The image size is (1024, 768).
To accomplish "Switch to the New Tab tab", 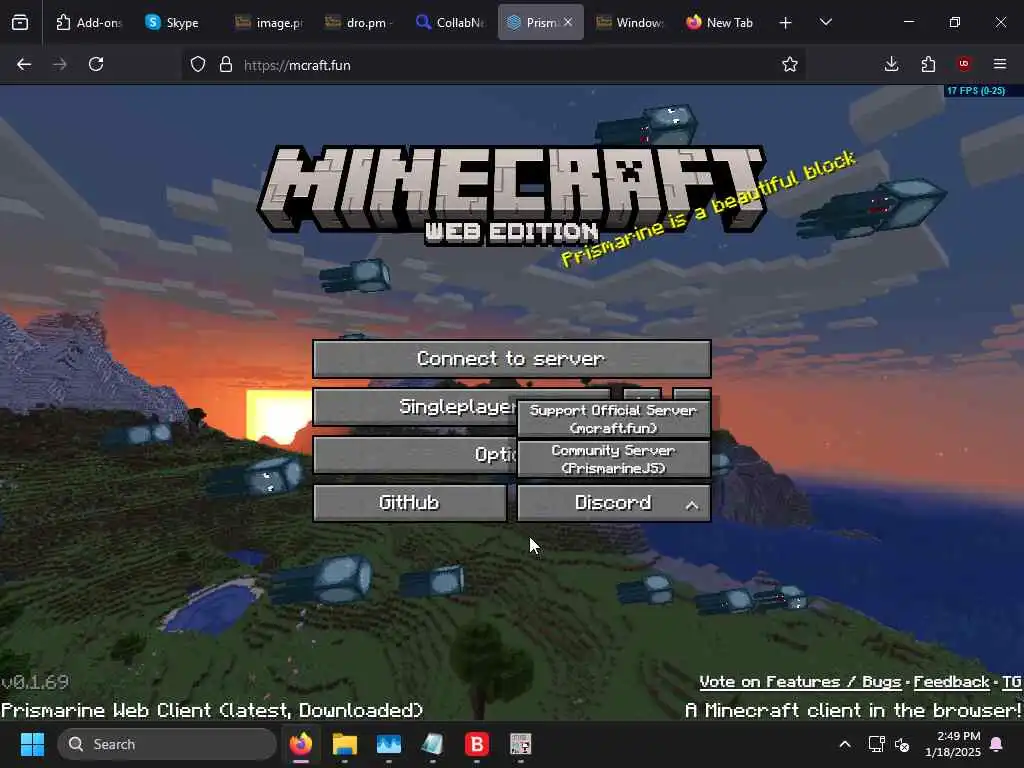I will 720,22.
